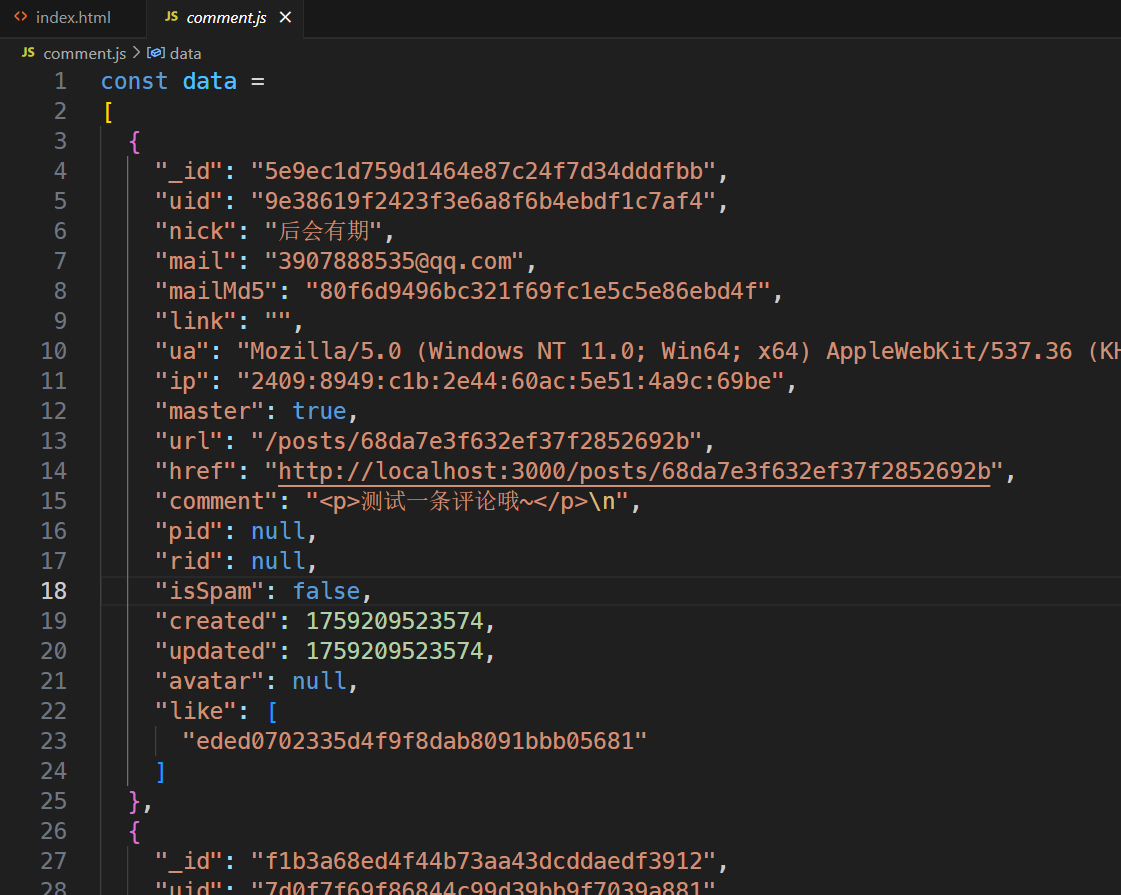Open the data breadcrumb symbol picker

185,53
